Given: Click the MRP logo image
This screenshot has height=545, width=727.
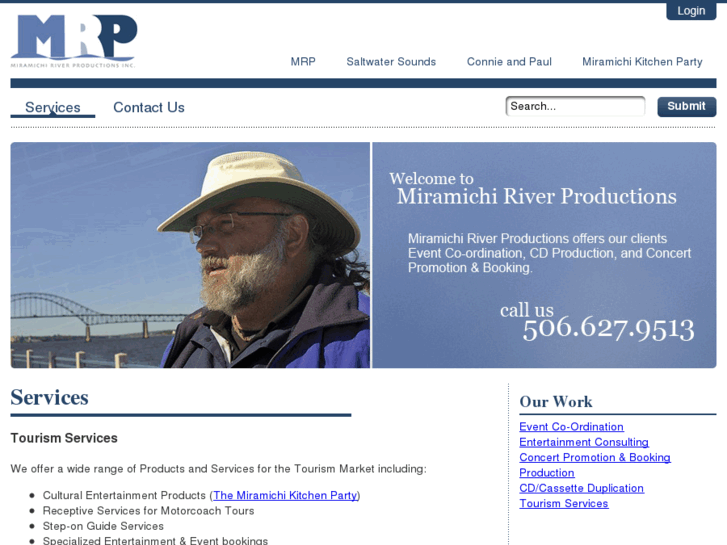Looking at the screenshot, I should pos(74,41).
